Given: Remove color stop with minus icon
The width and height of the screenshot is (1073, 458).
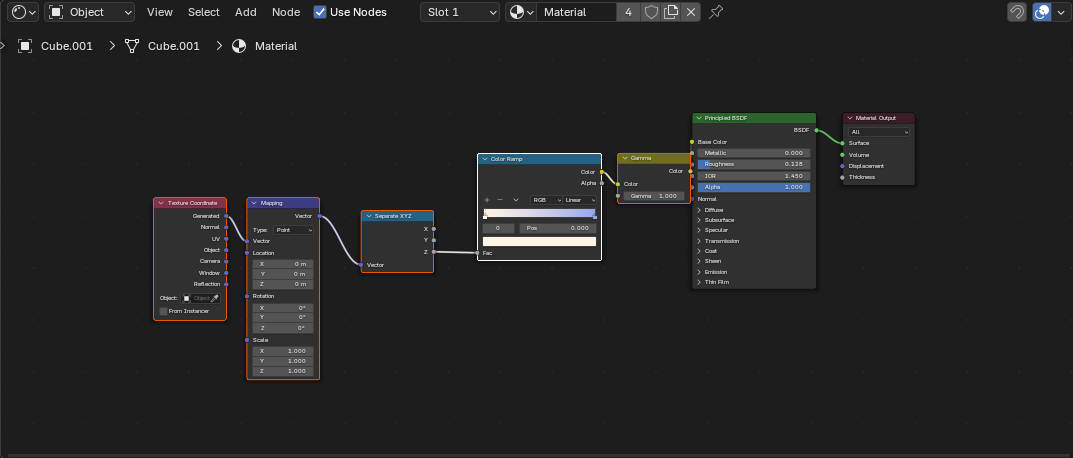Looking at the screenshot, I should coord(500,200).
